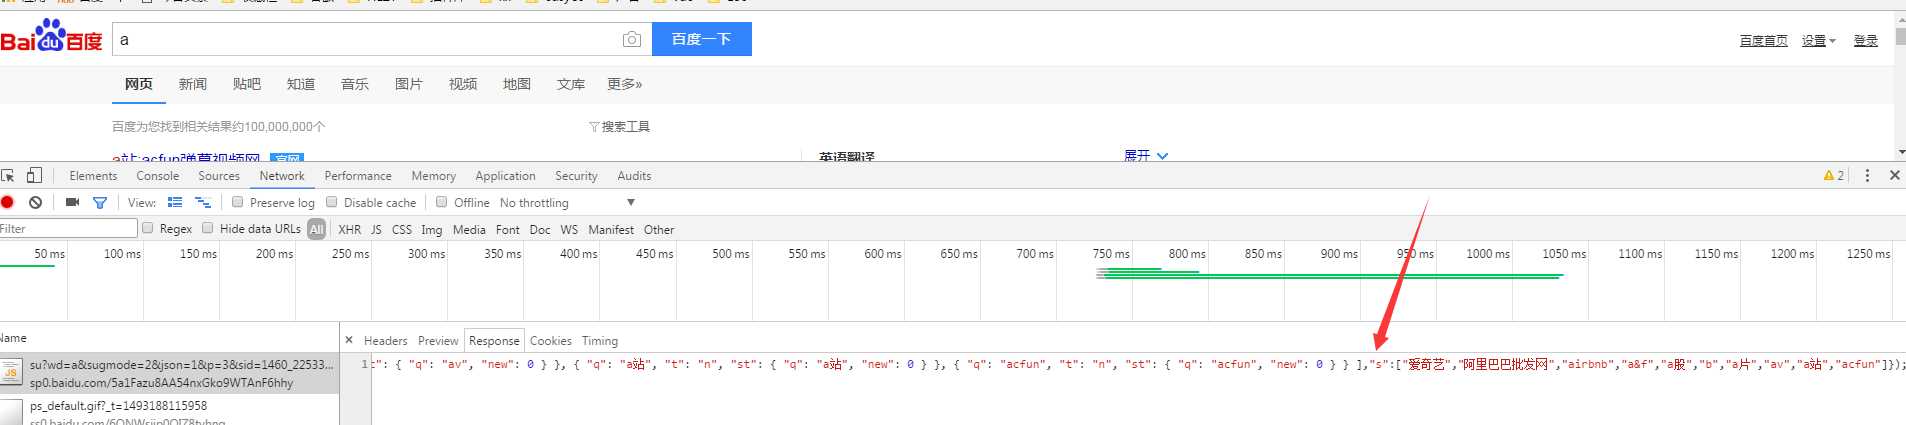Stop recording network log
Viewport: 1906px width, 425px height.
click(x=7, y=202)
